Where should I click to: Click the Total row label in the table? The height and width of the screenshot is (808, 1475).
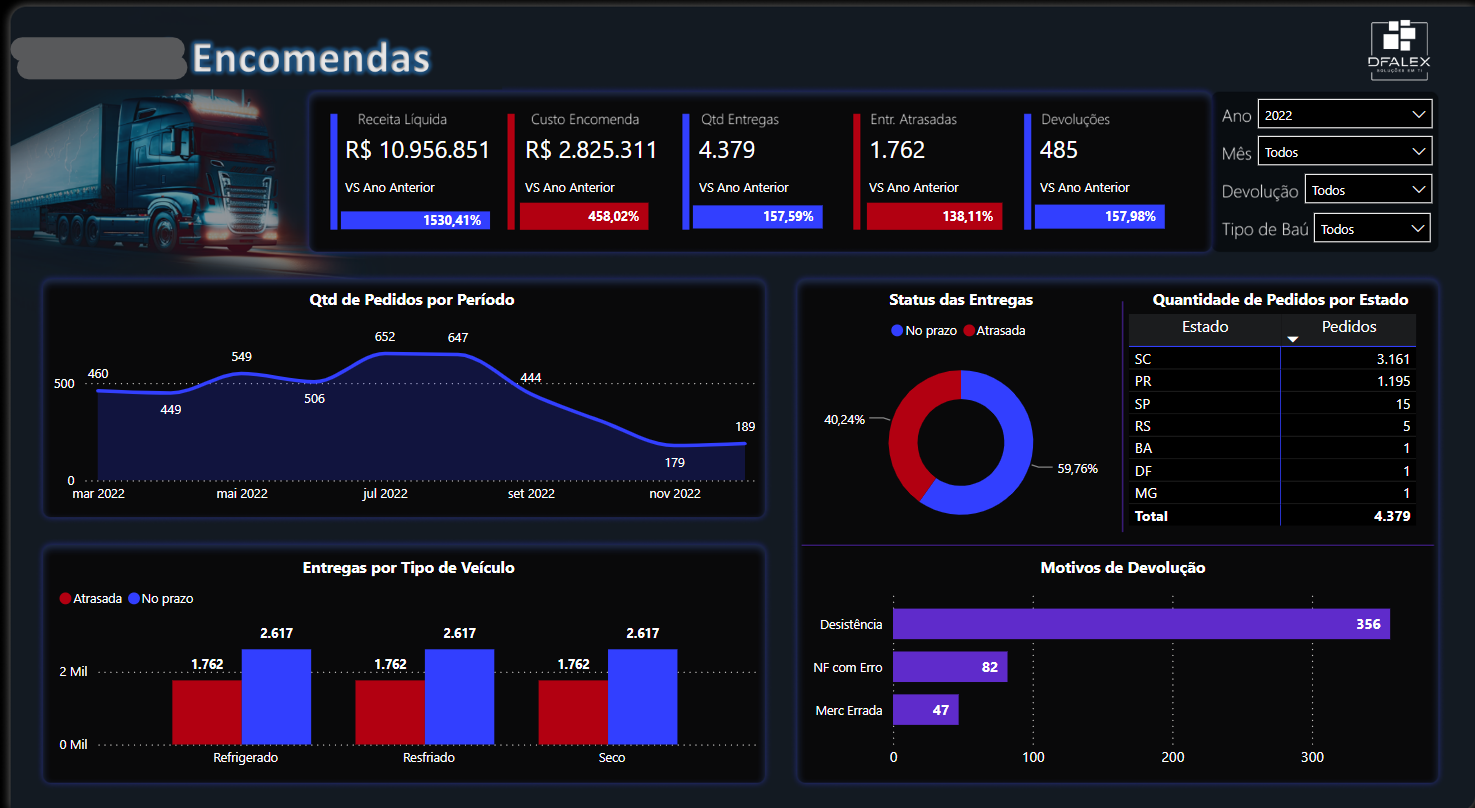point(1151,516)
